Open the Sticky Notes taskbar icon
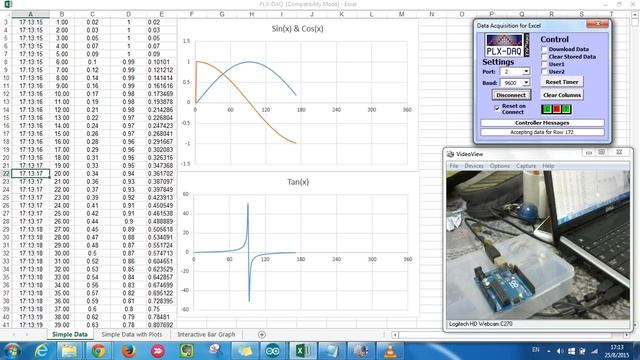 (x=244, y=351)
